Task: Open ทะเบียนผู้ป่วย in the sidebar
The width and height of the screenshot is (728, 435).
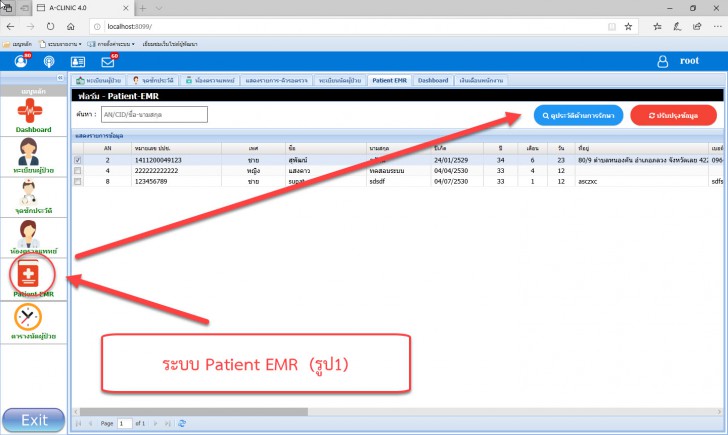Action: 28,152
